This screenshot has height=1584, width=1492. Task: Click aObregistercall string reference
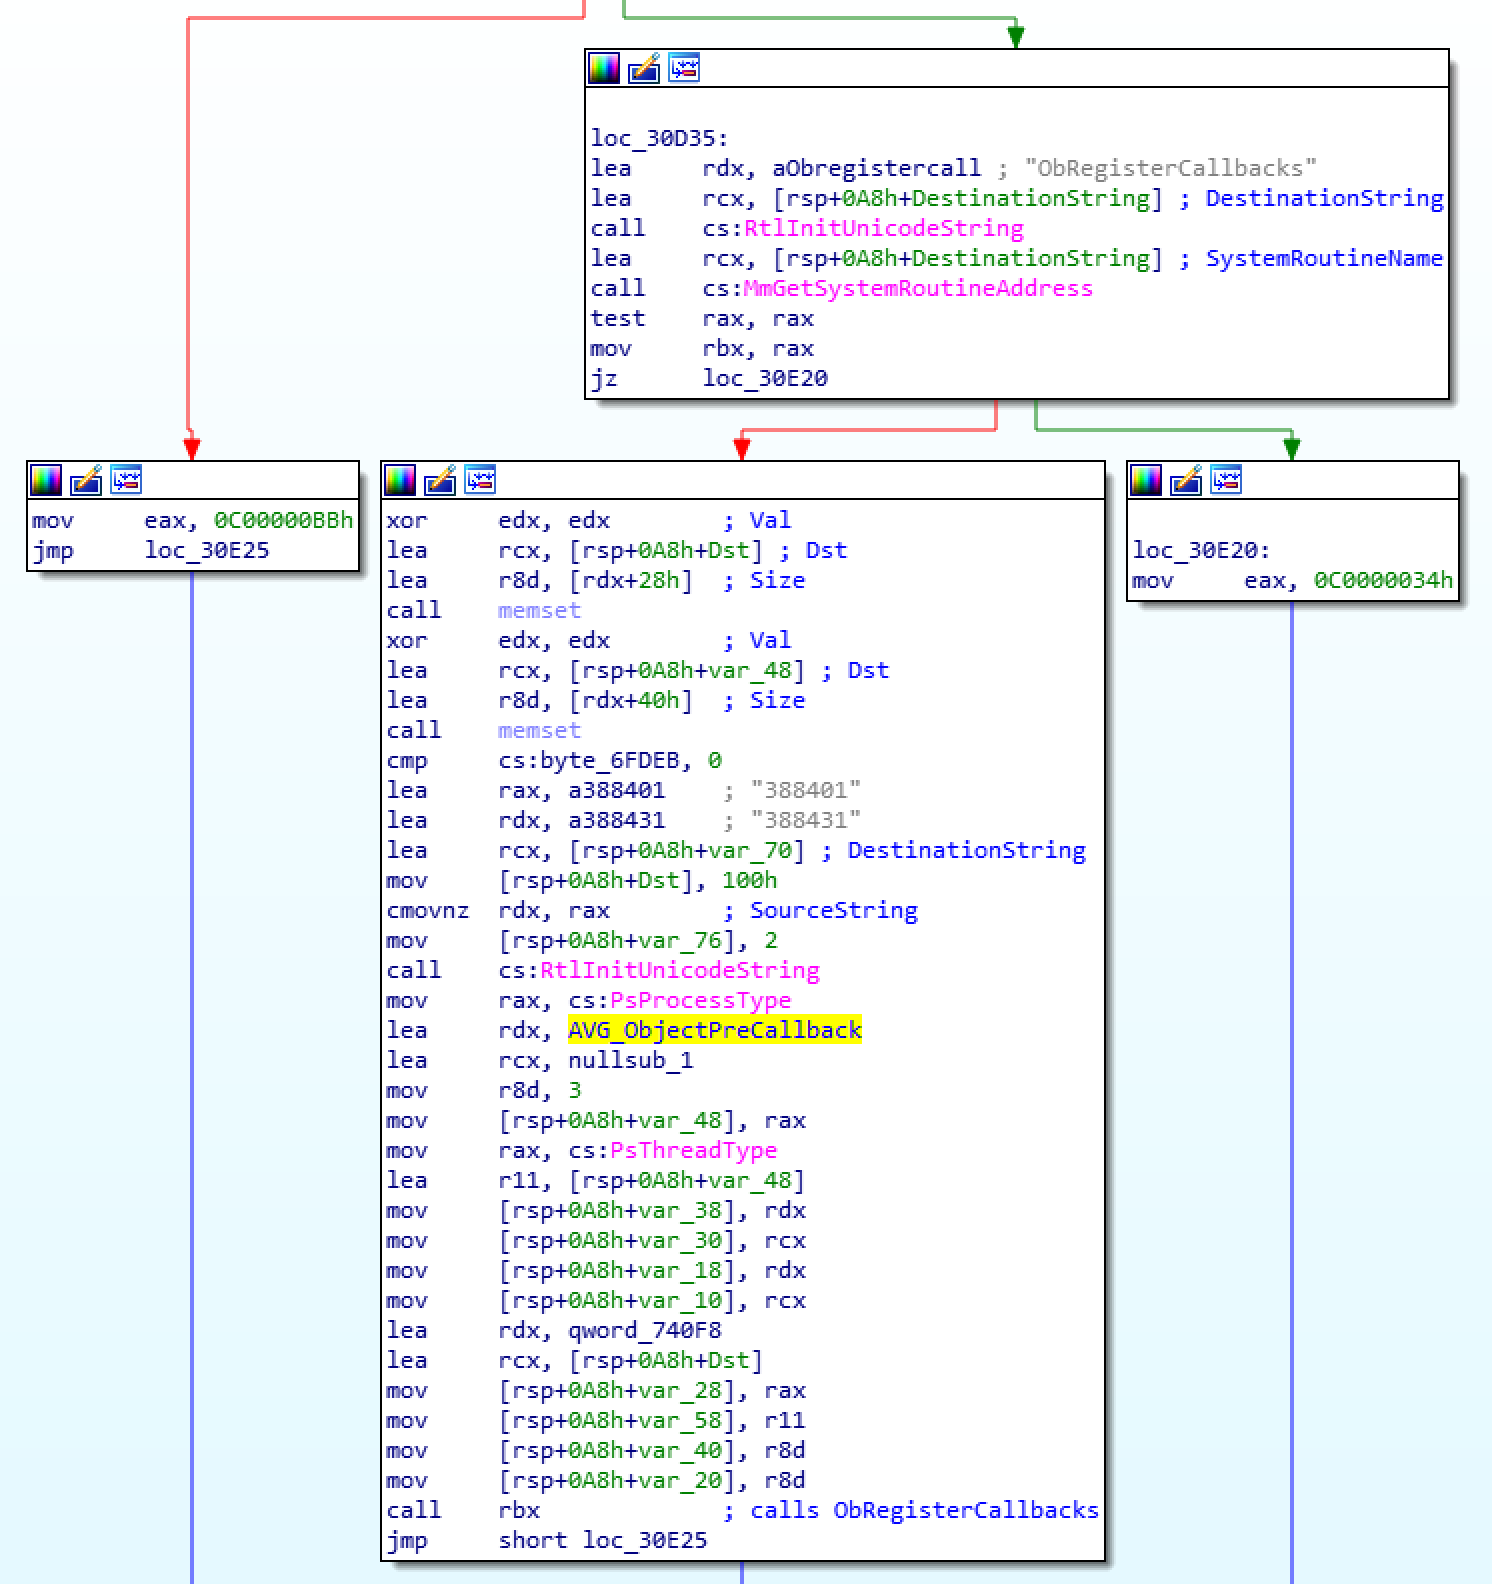click(876, 168)
